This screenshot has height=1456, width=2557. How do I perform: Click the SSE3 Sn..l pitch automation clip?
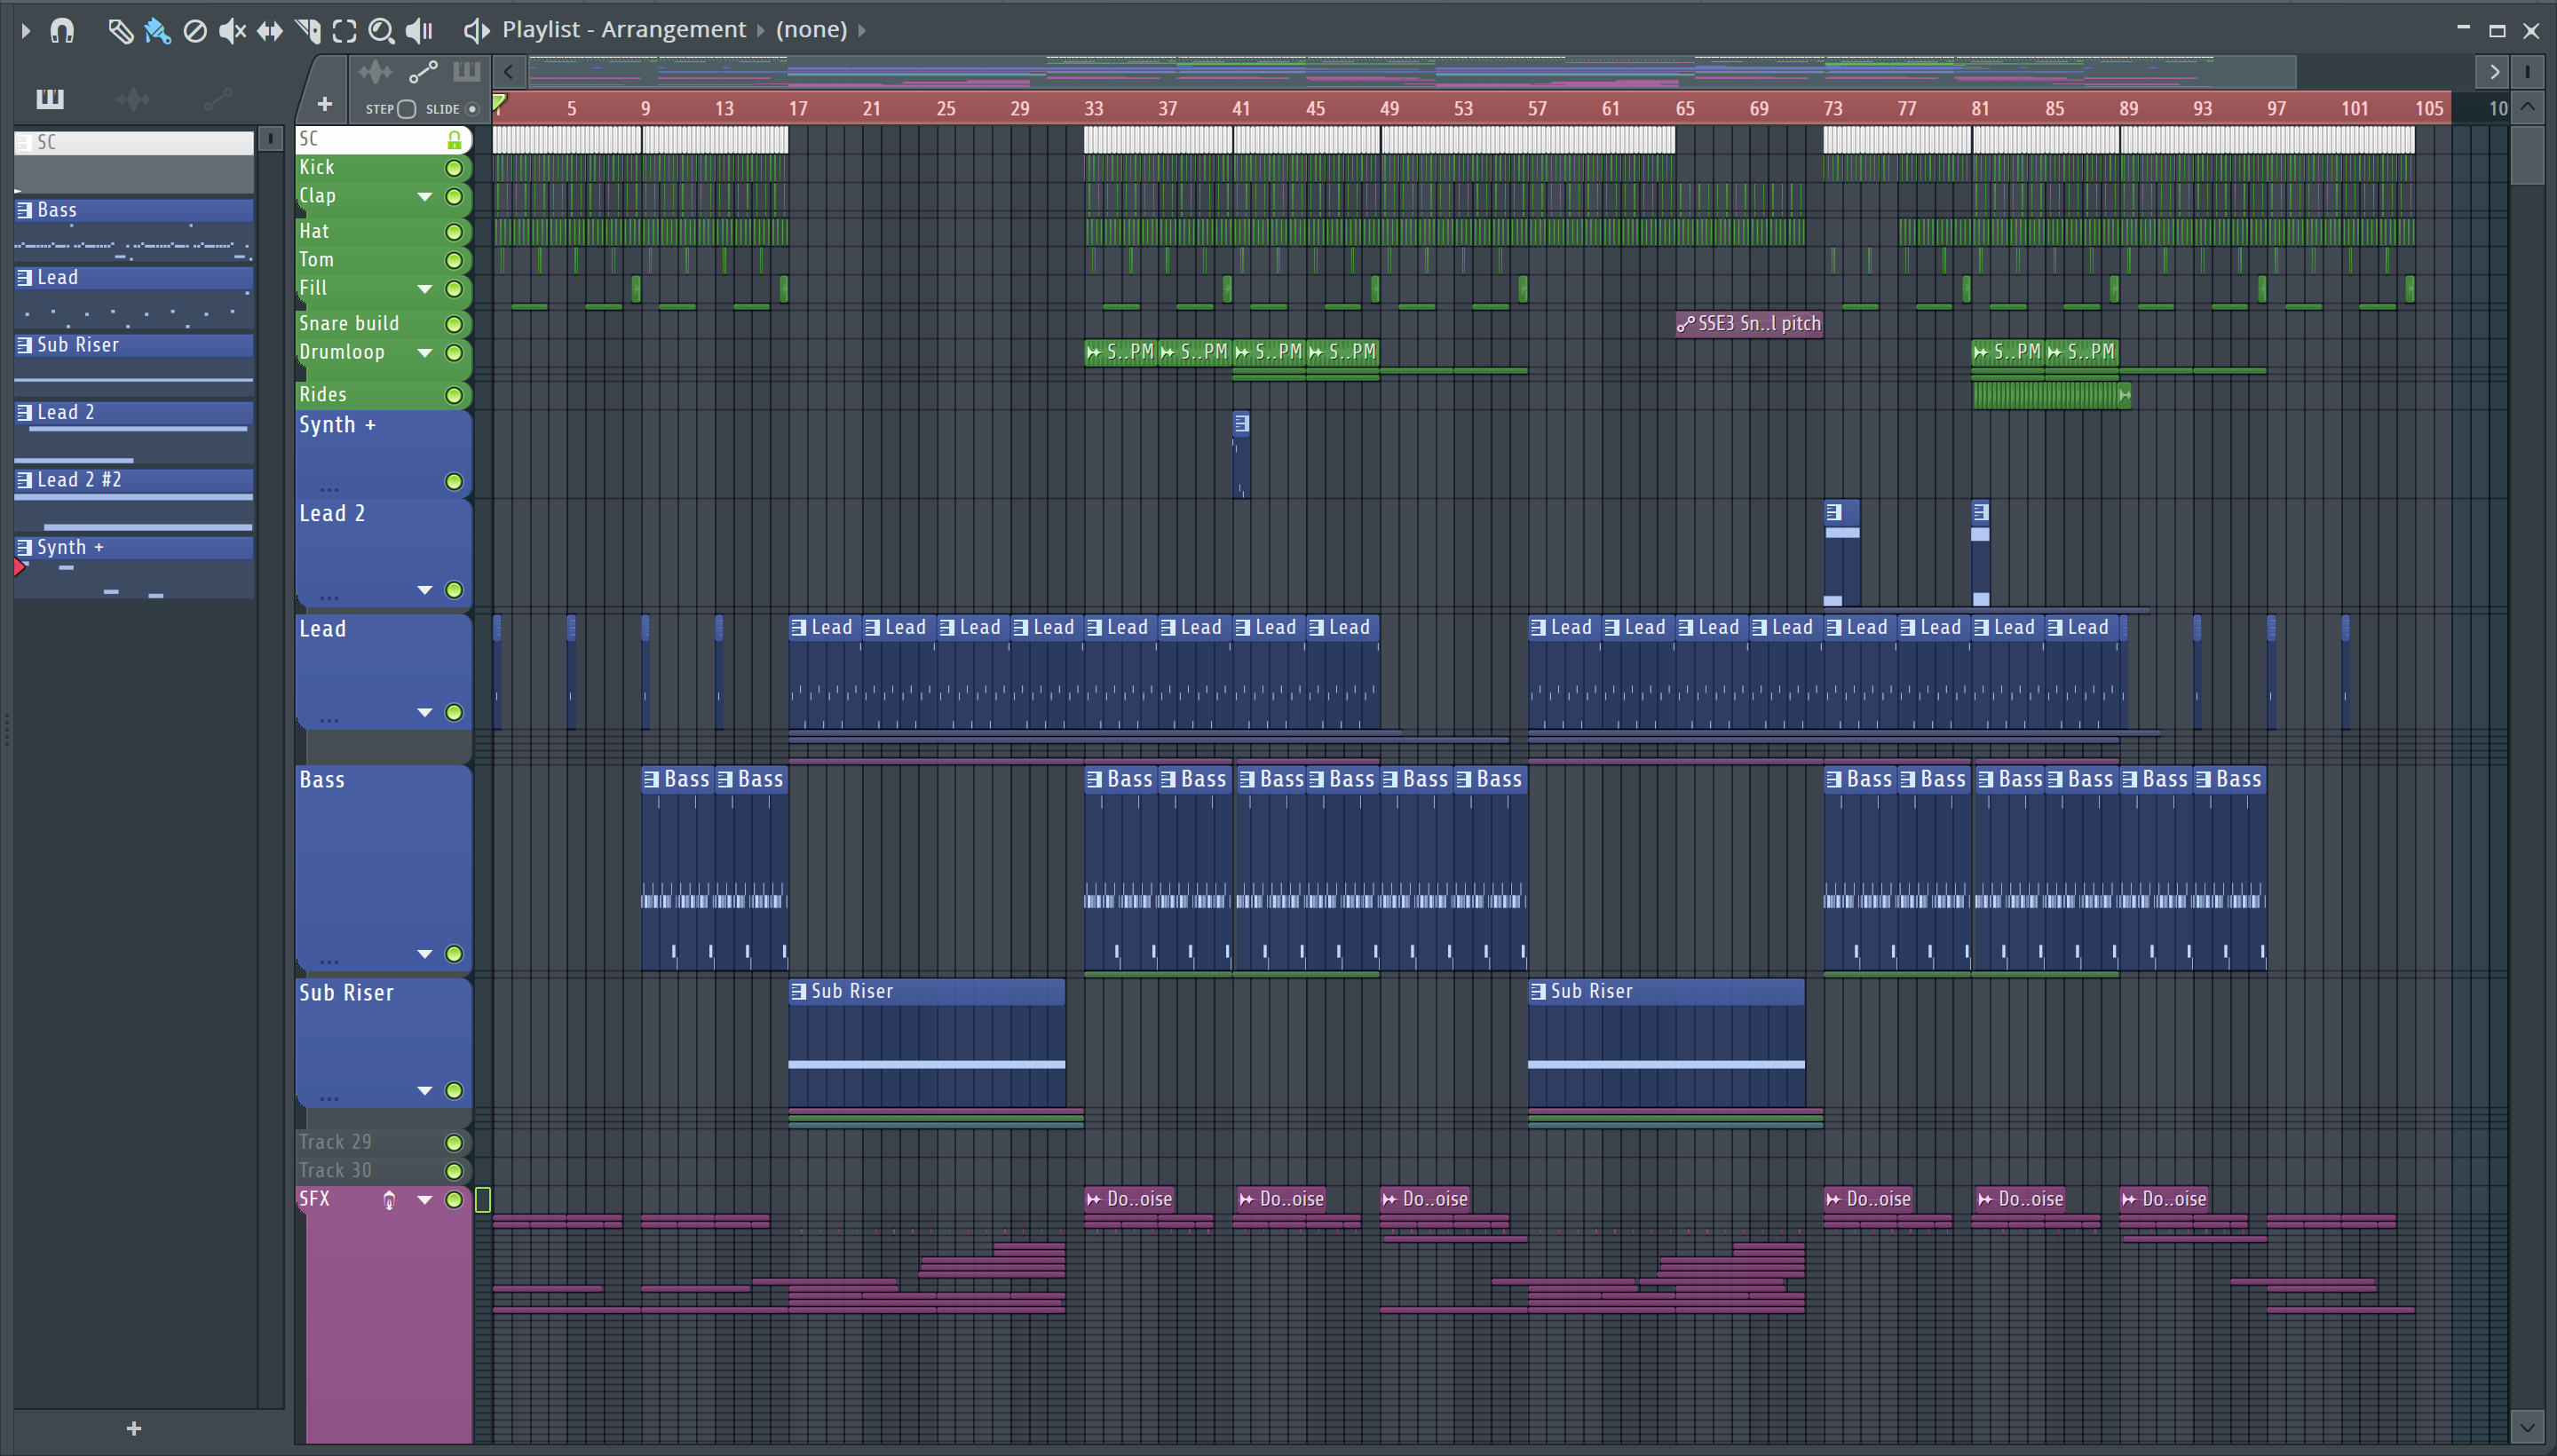1749,324
